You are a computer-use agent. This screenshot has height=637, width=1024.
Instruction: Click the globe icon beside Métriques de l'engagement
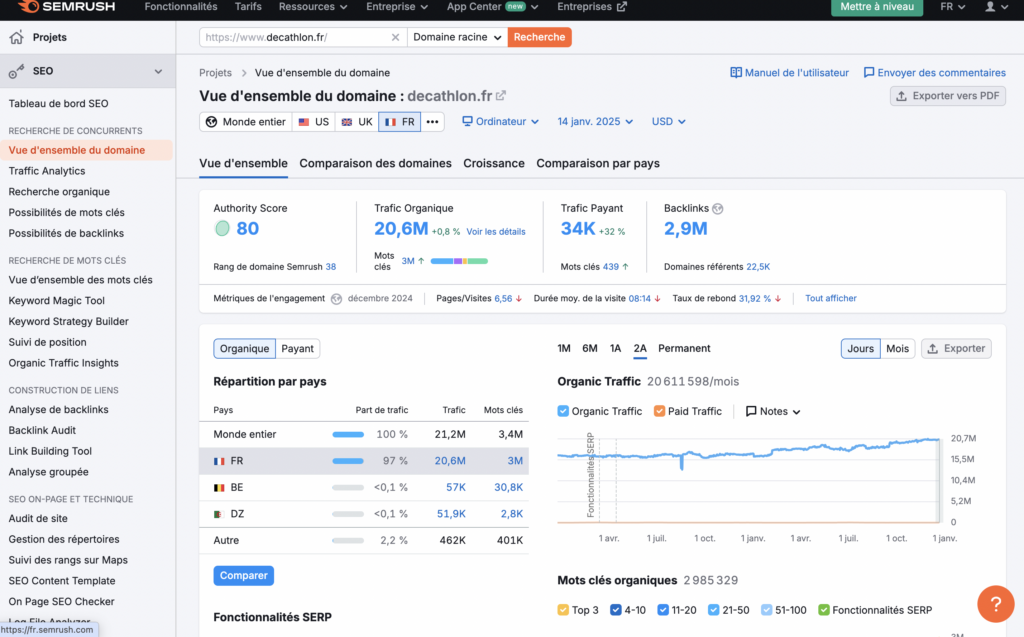(336, 299)
